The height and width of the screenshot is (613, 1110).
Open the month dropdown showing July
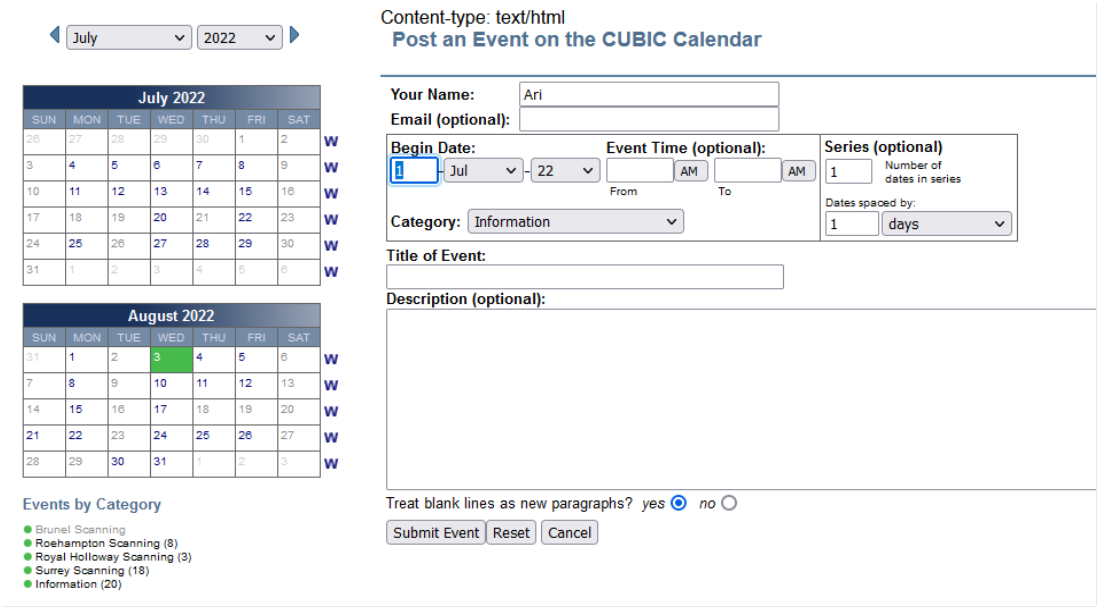pyautogui.click(x=129, y=38)
